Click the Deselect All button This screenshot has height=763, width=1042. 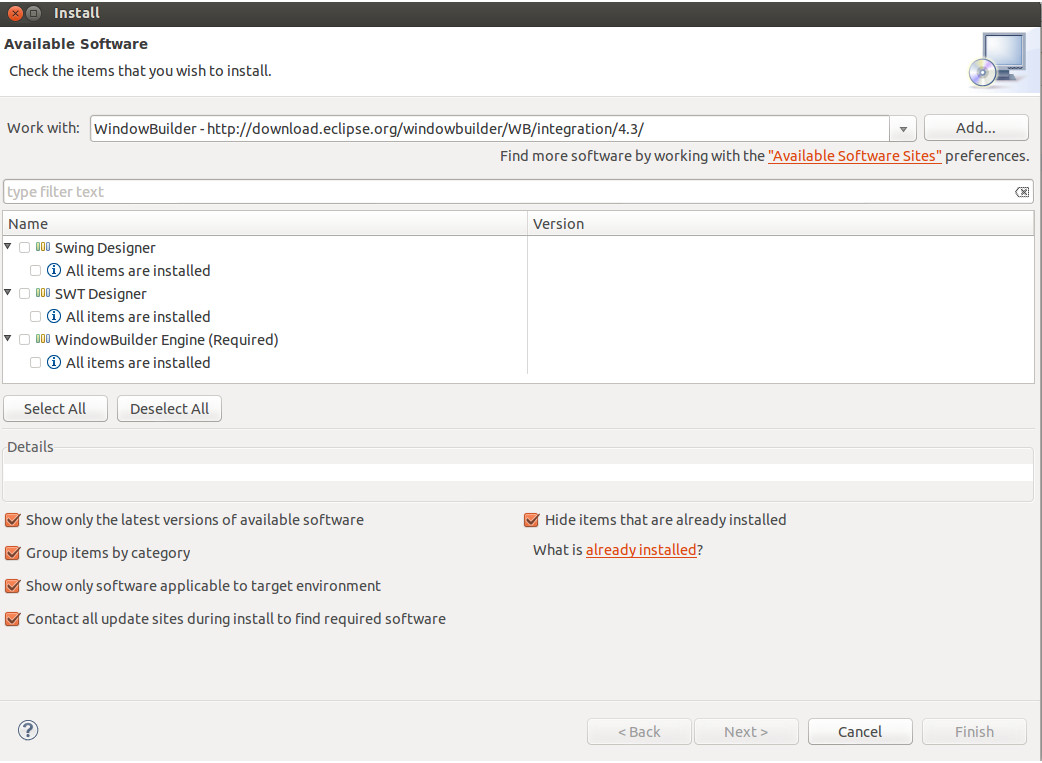(169, 409)
